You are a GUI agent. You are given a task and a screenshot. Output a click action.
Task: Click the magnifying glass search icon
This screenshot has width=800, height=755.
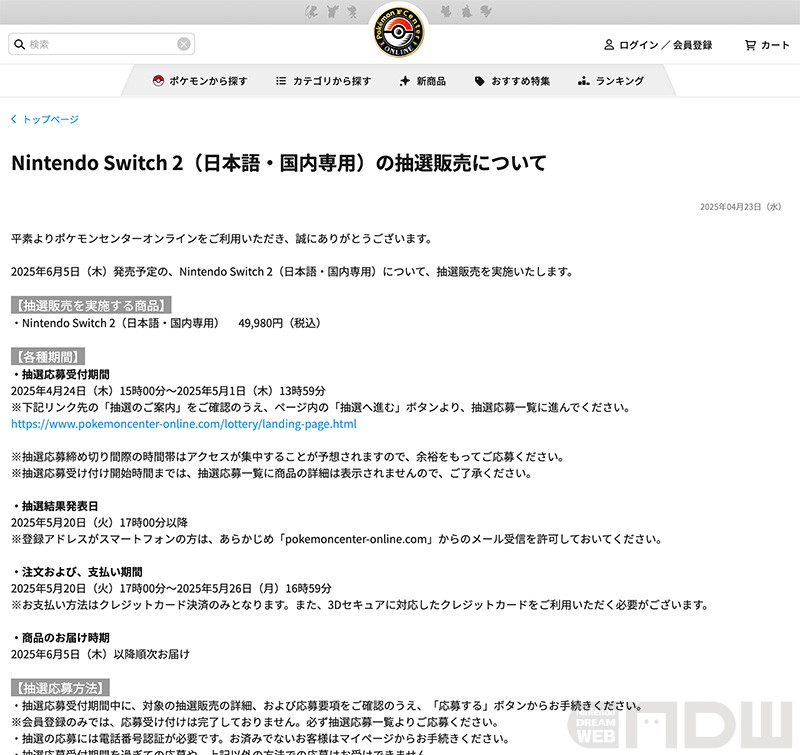point(19,44)
